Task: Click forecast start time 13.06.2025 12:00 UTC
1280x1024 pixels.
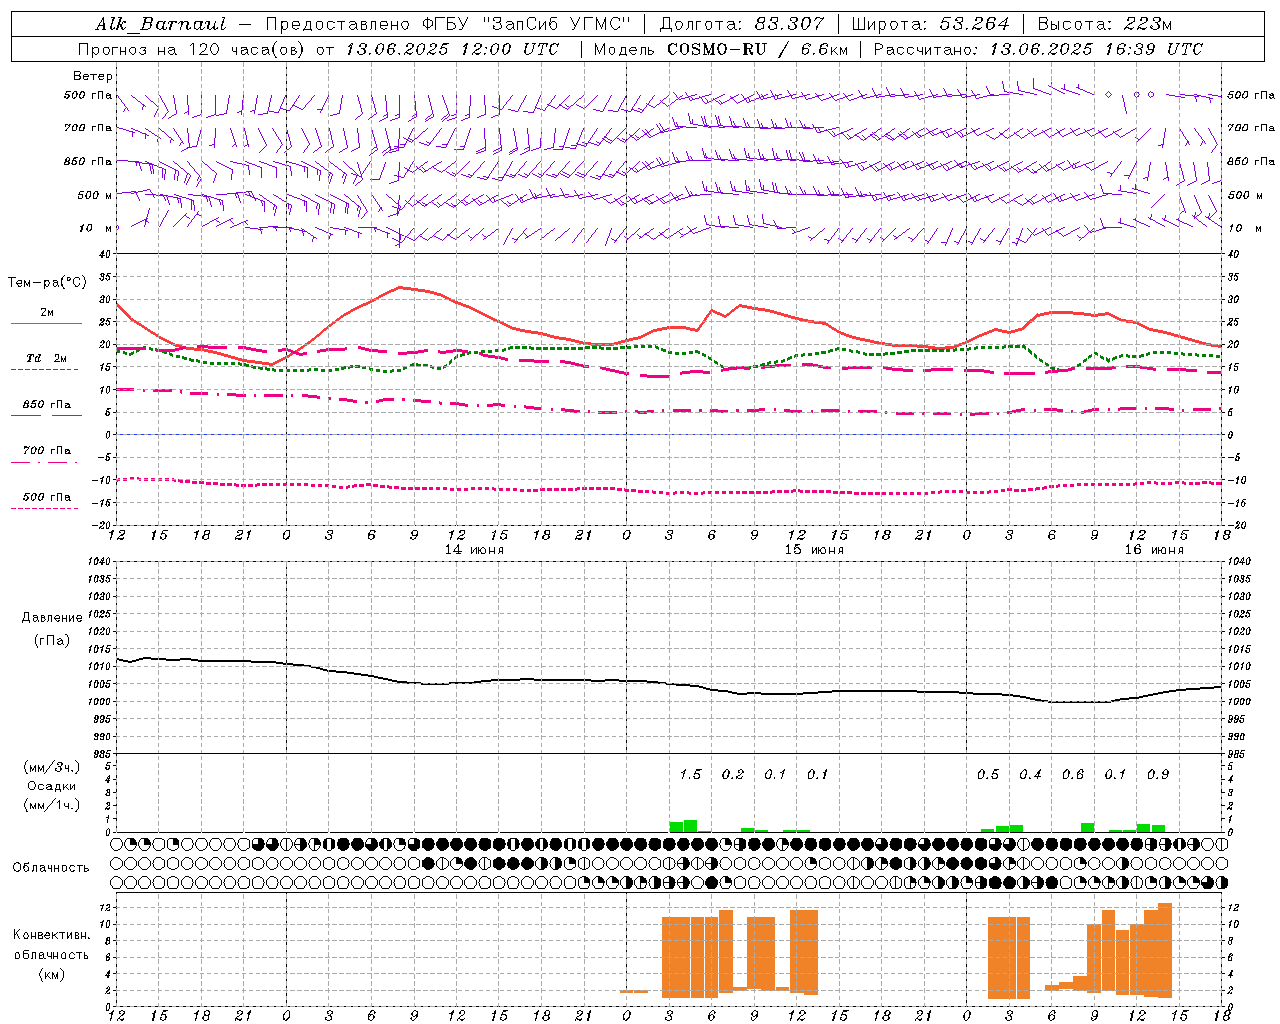Action: (x=452, y=49)
